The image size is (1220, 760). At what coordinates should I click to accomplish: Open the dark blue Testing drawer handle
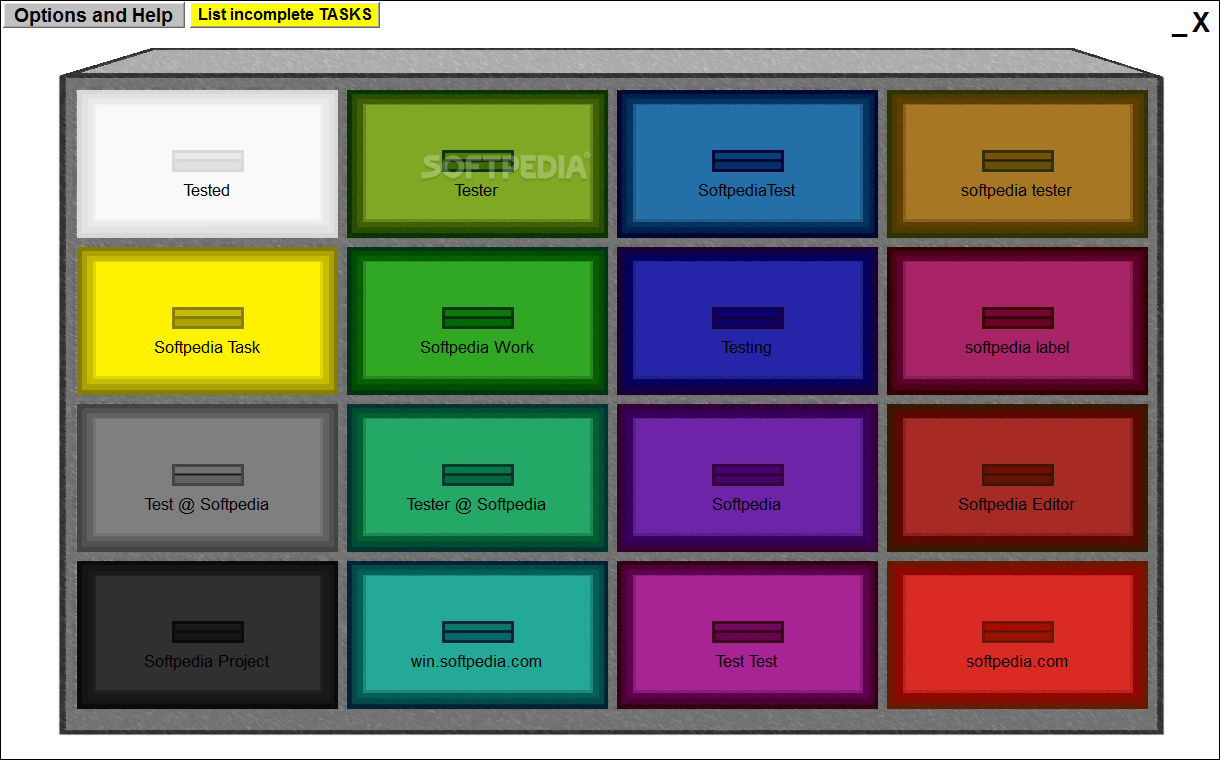(x=748, y=318)
